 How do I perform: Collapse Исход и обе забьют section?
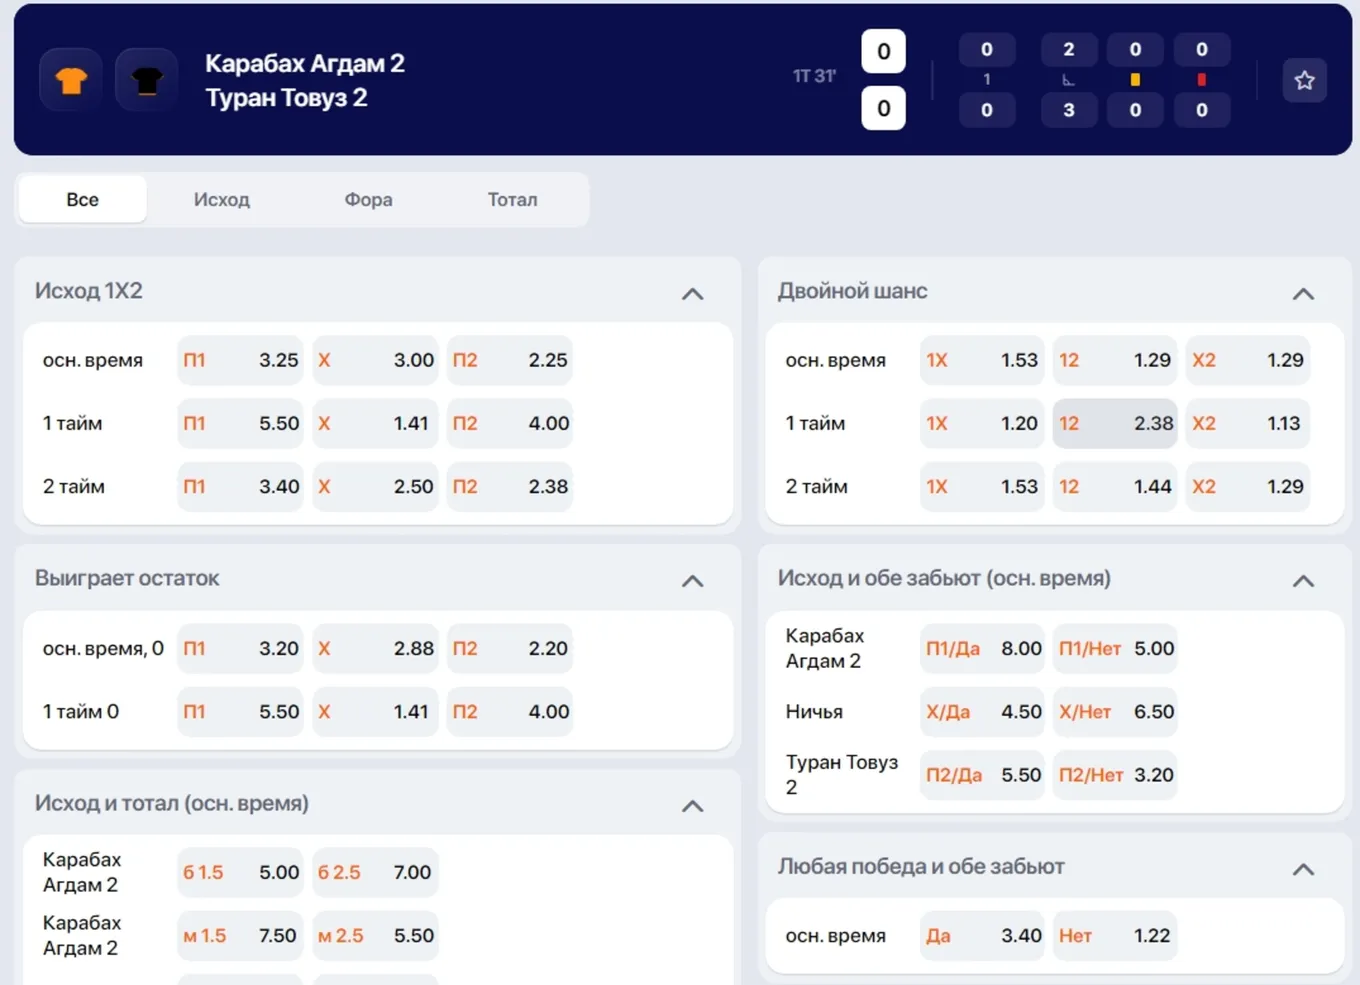pyautogui.click(x=1303, y=580)
